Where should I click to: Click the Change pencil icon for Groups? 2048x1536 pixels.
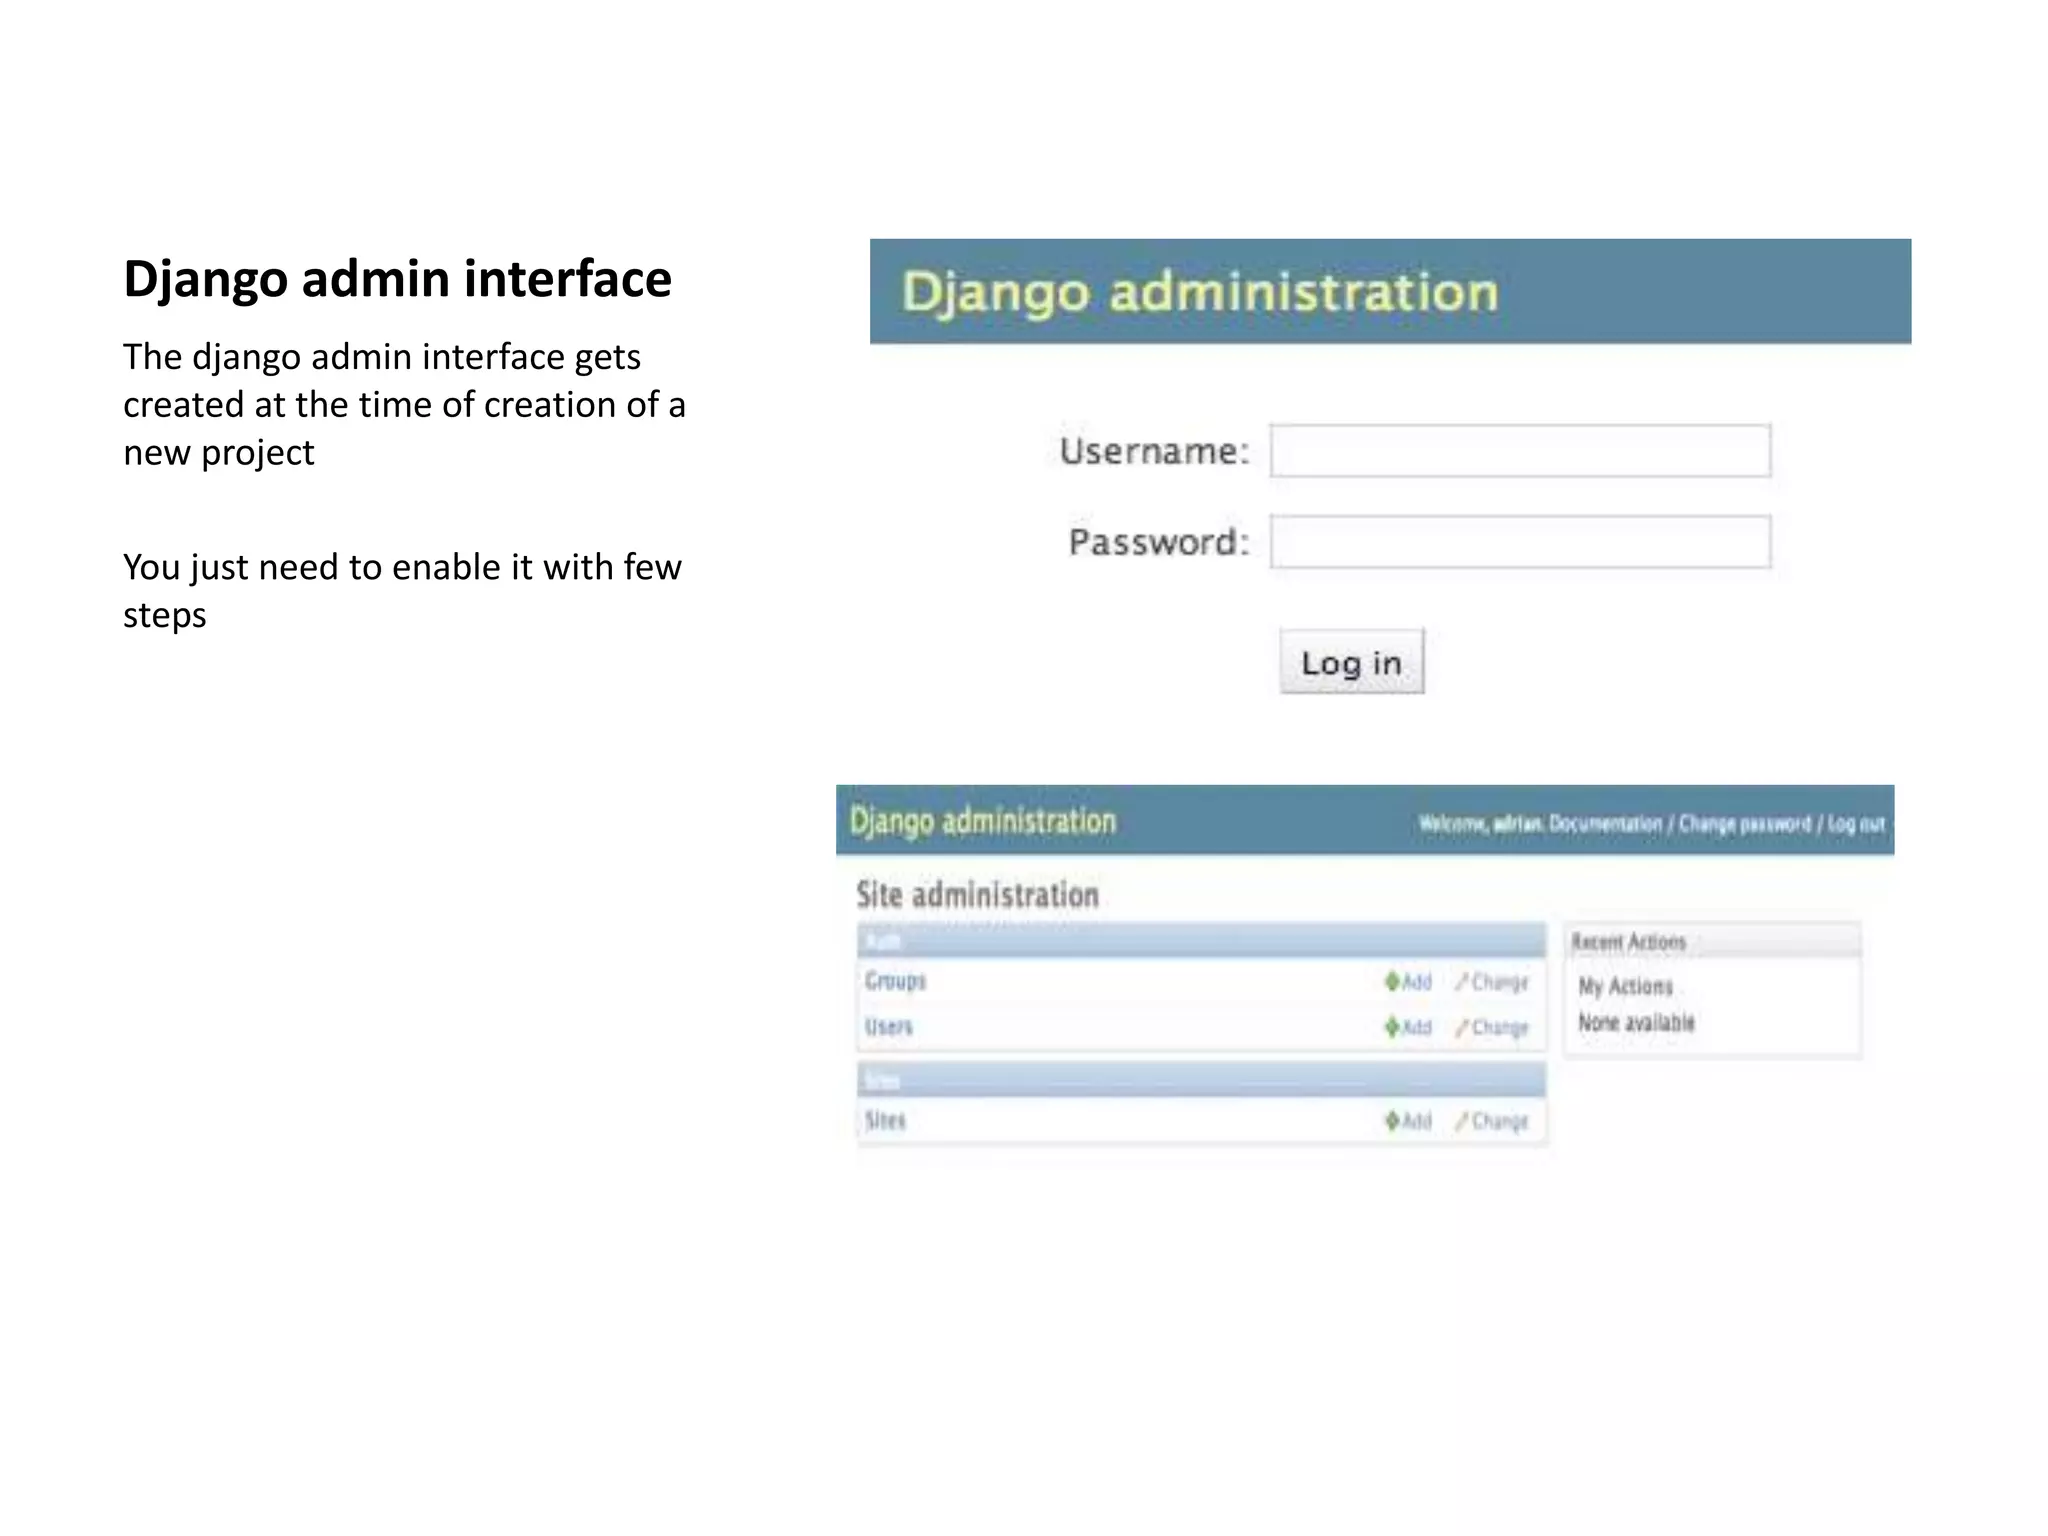[1462, 982]
